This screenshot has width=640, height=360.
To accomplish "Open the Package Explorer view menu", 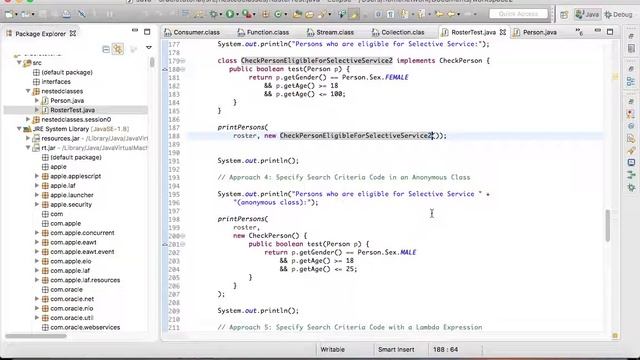I will point(149,48).
